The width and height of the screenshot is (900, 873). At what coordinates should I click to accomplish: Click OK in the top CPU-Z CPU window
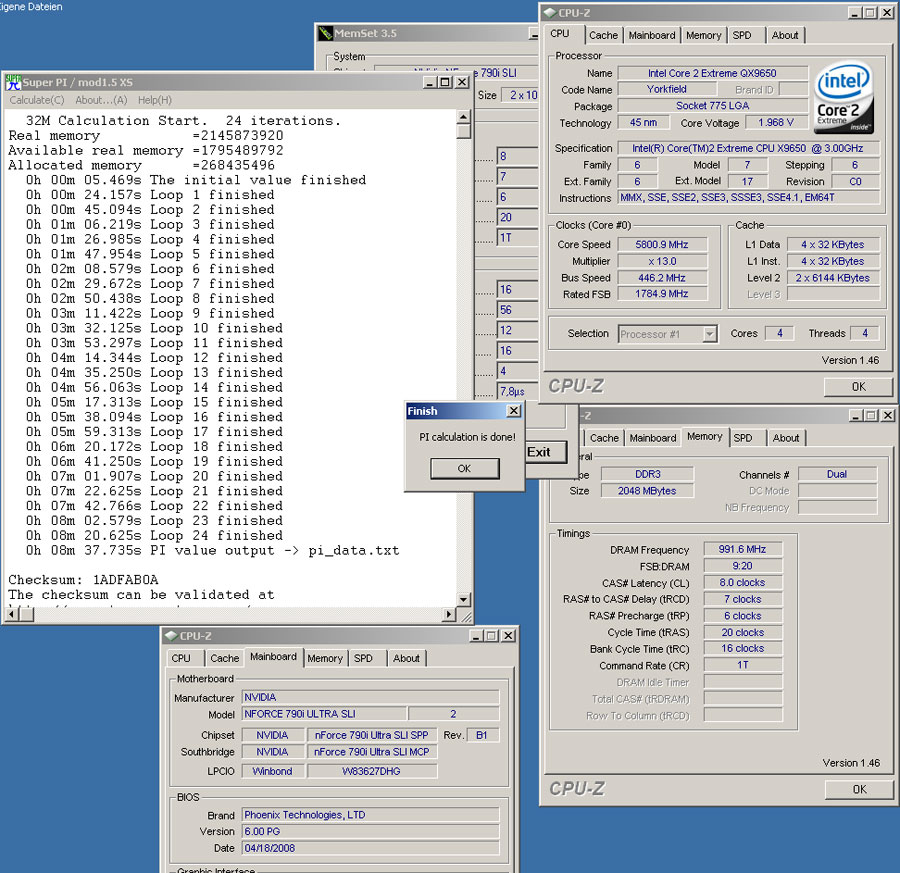858,387
